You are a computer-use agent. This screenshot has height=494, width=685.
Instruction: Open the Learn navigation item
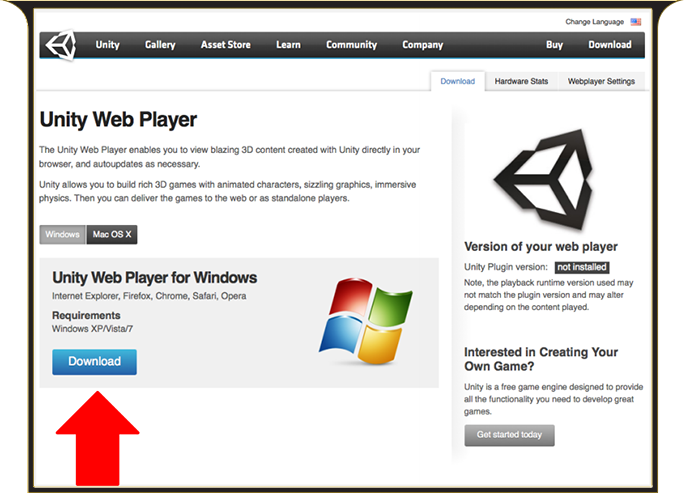(288, 45)
